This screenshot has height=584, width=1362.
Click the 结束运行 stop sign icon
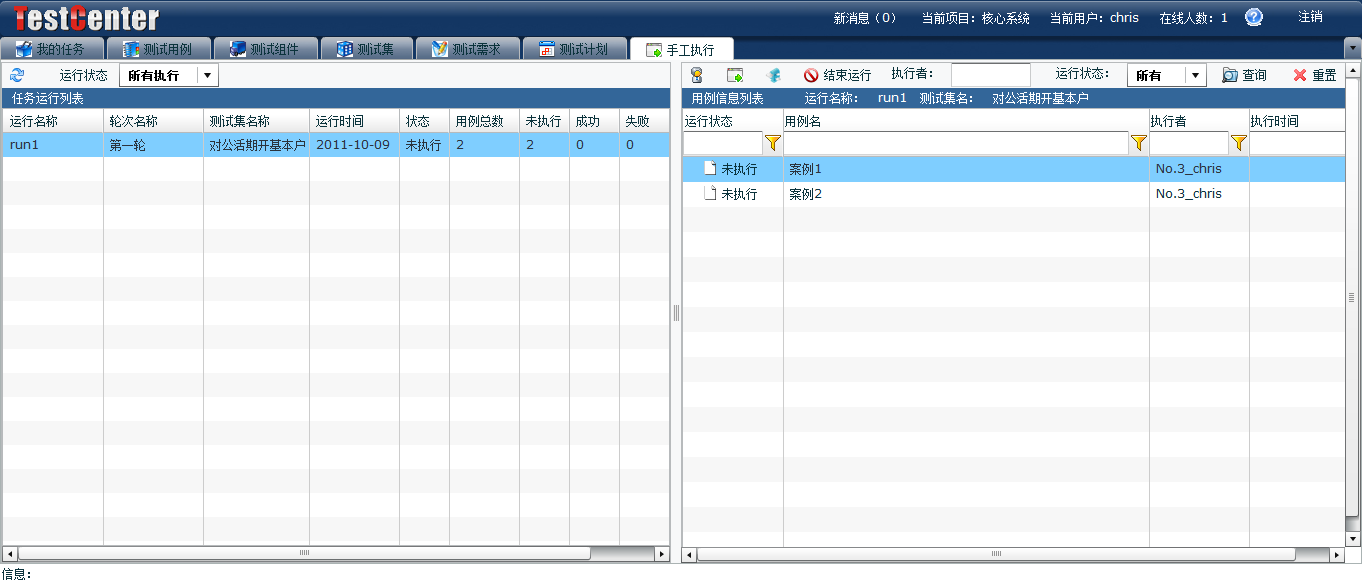pyautogui.click(x=809, y=75)
